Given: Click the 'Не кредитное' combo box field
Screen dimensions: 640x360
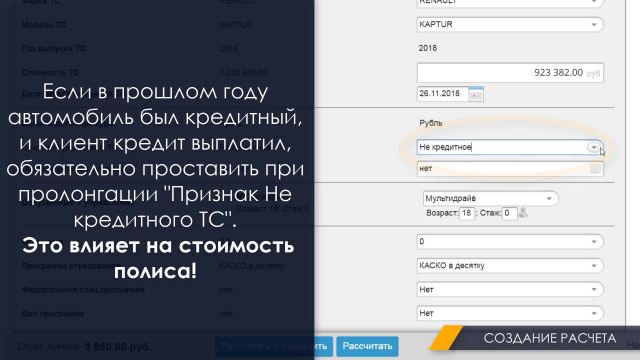Looking at the screenshot, I should click(510, 147).
